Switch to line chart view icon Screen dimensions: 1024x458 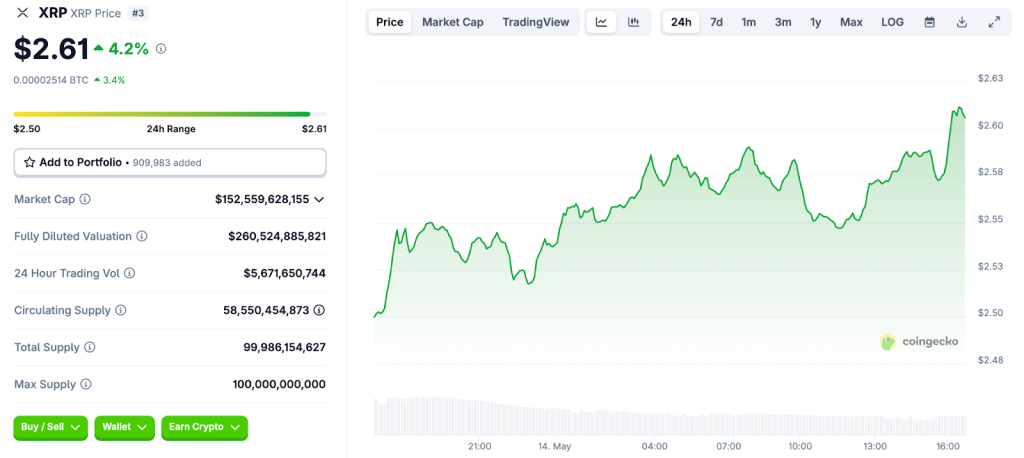point(601,22)
